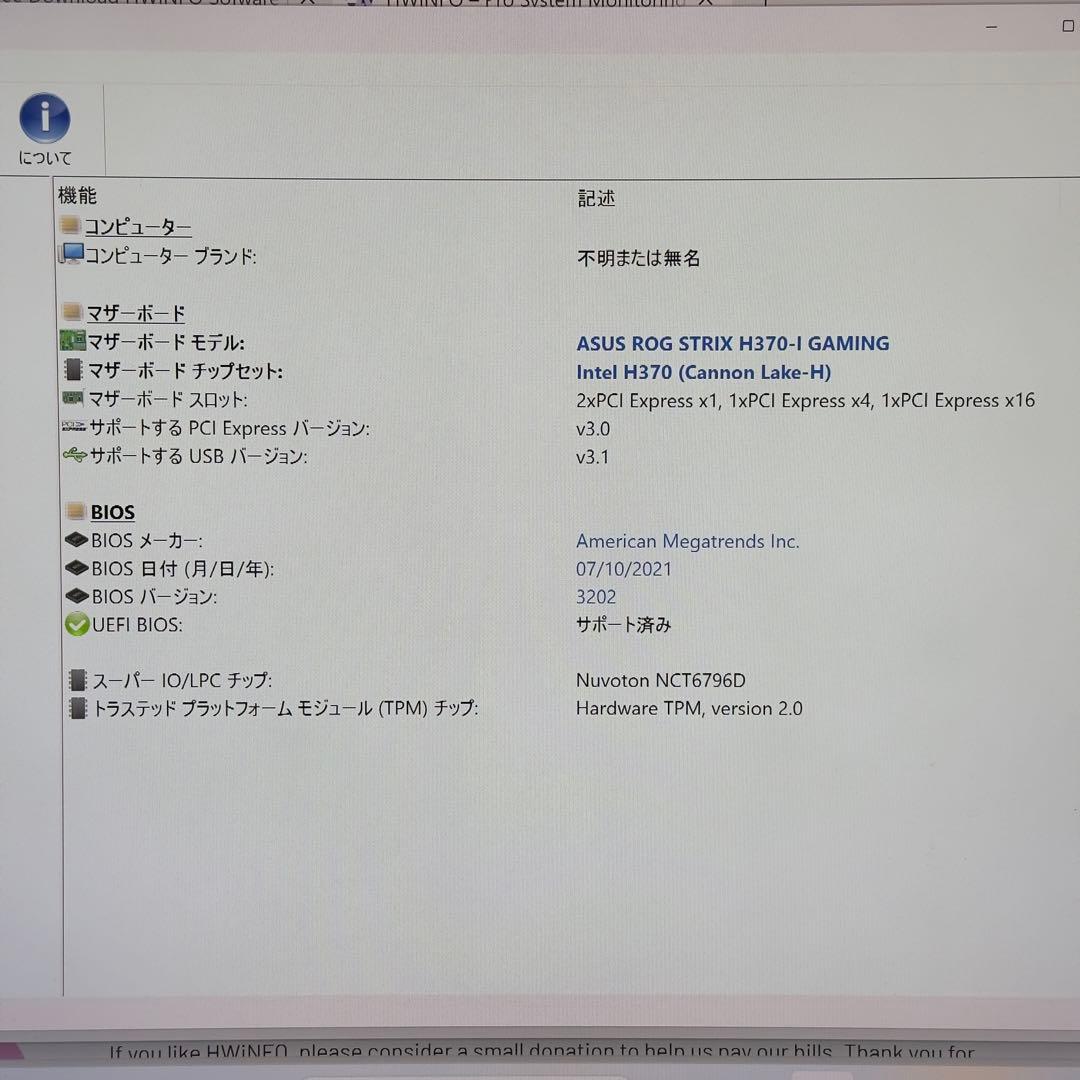Click the 機能 column header
1080x1080 pixels.
77,196
